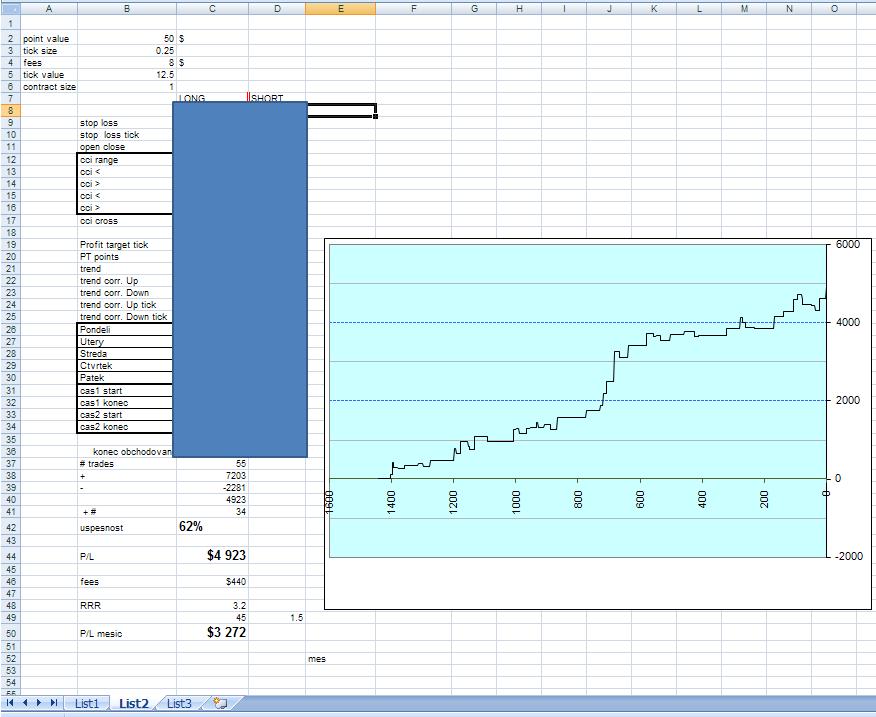Click the 'uspesnost' label
The image size is (876, 717).
[x=101, y=528]
